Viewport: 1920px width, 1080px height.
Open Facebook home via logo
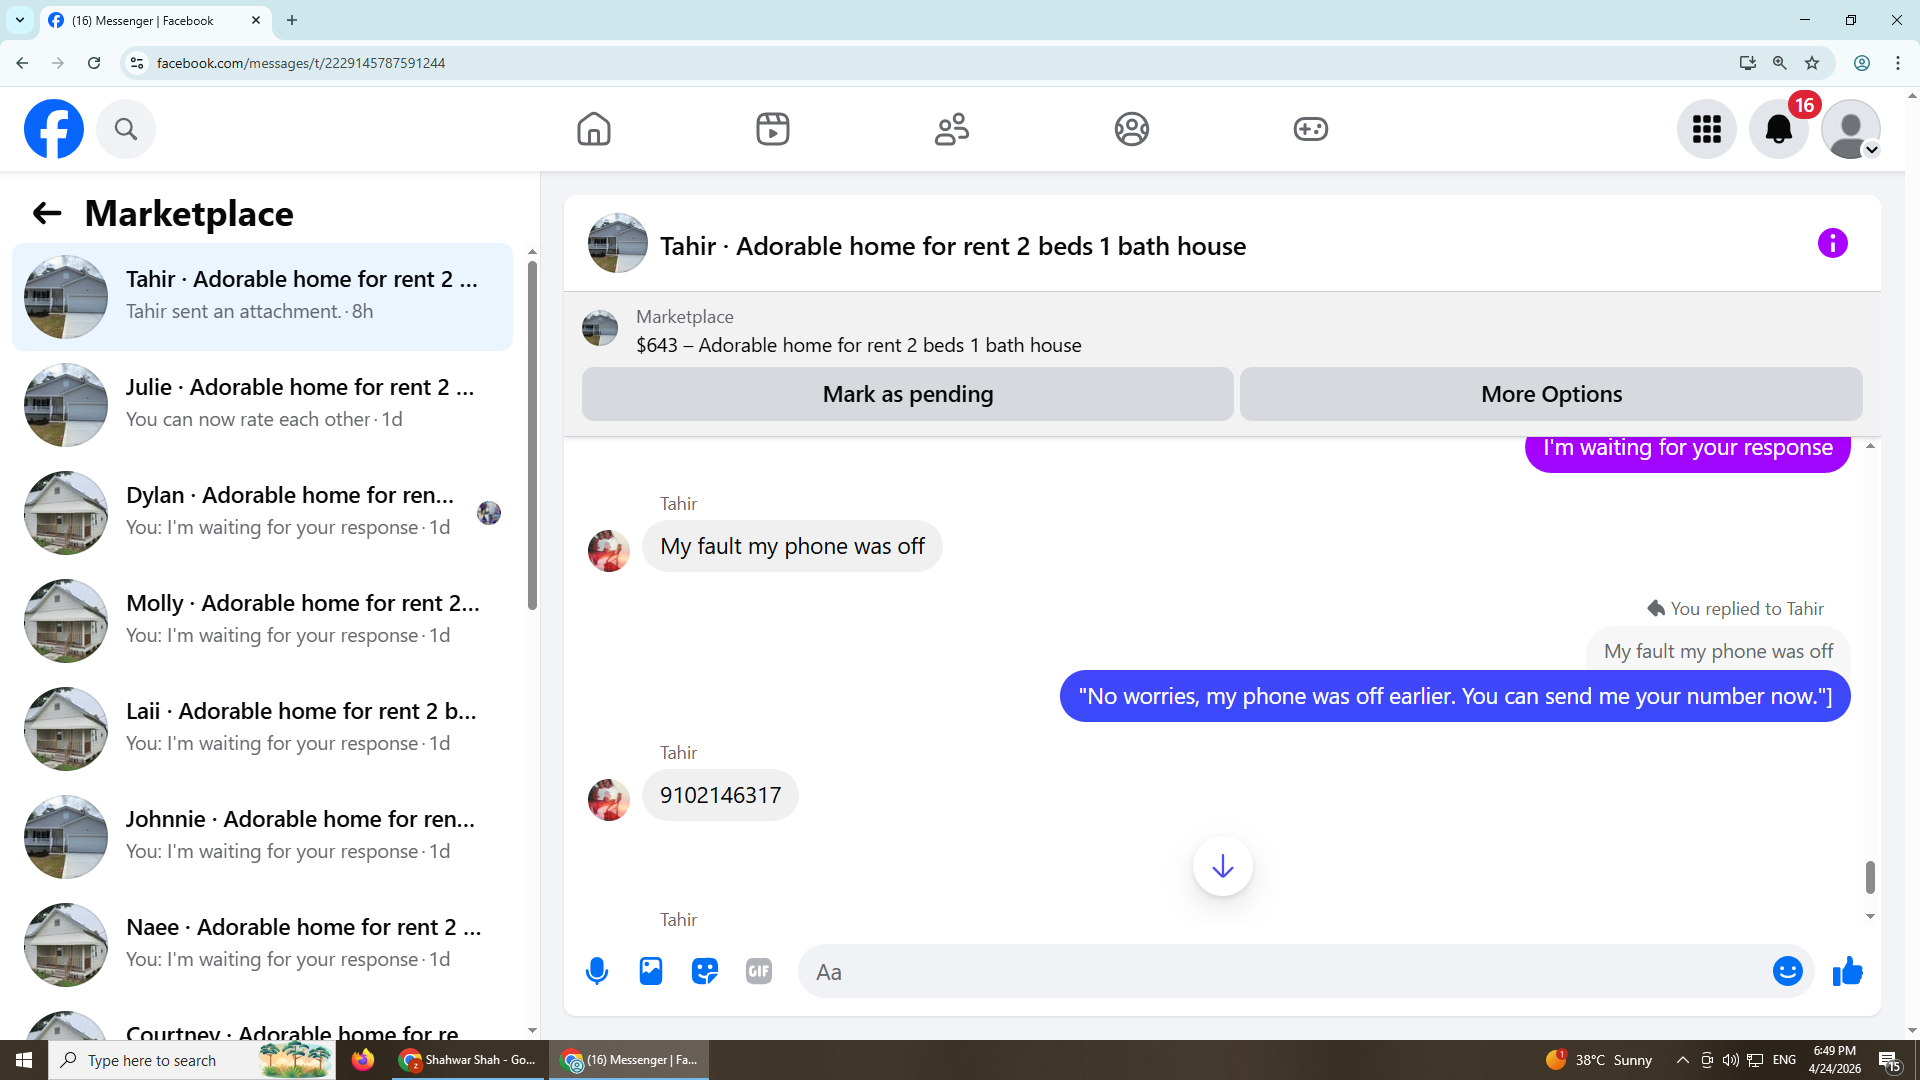click(x=54, y=129)
